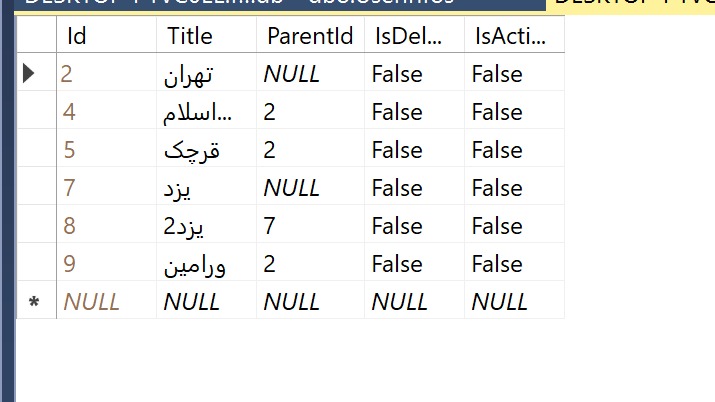Click the ParentId cell with value 7

[x=311, y=224]
